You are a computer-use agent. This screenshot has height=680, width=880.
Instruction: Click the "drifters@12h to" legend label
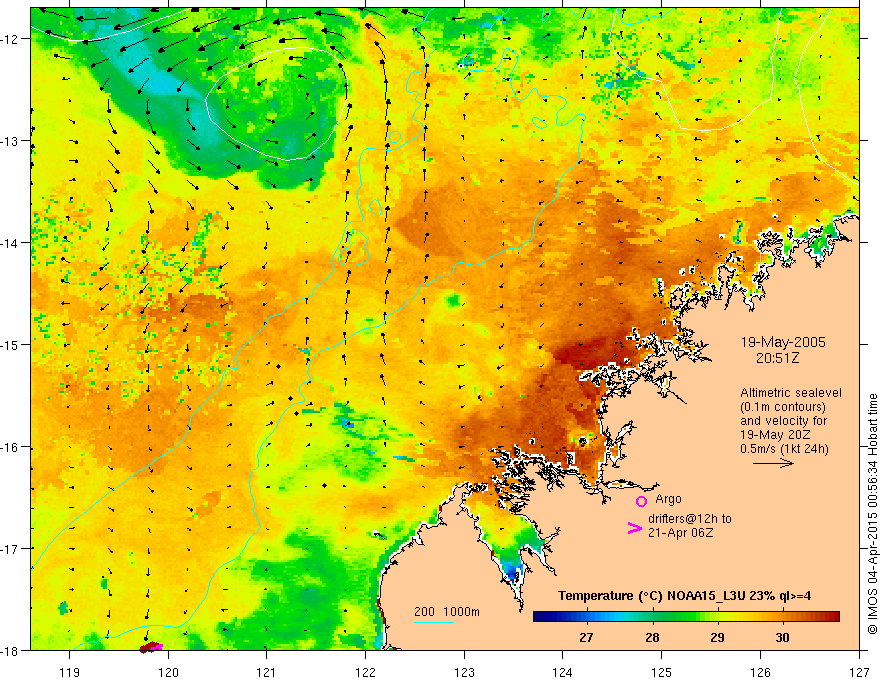[x=690, y=519]
